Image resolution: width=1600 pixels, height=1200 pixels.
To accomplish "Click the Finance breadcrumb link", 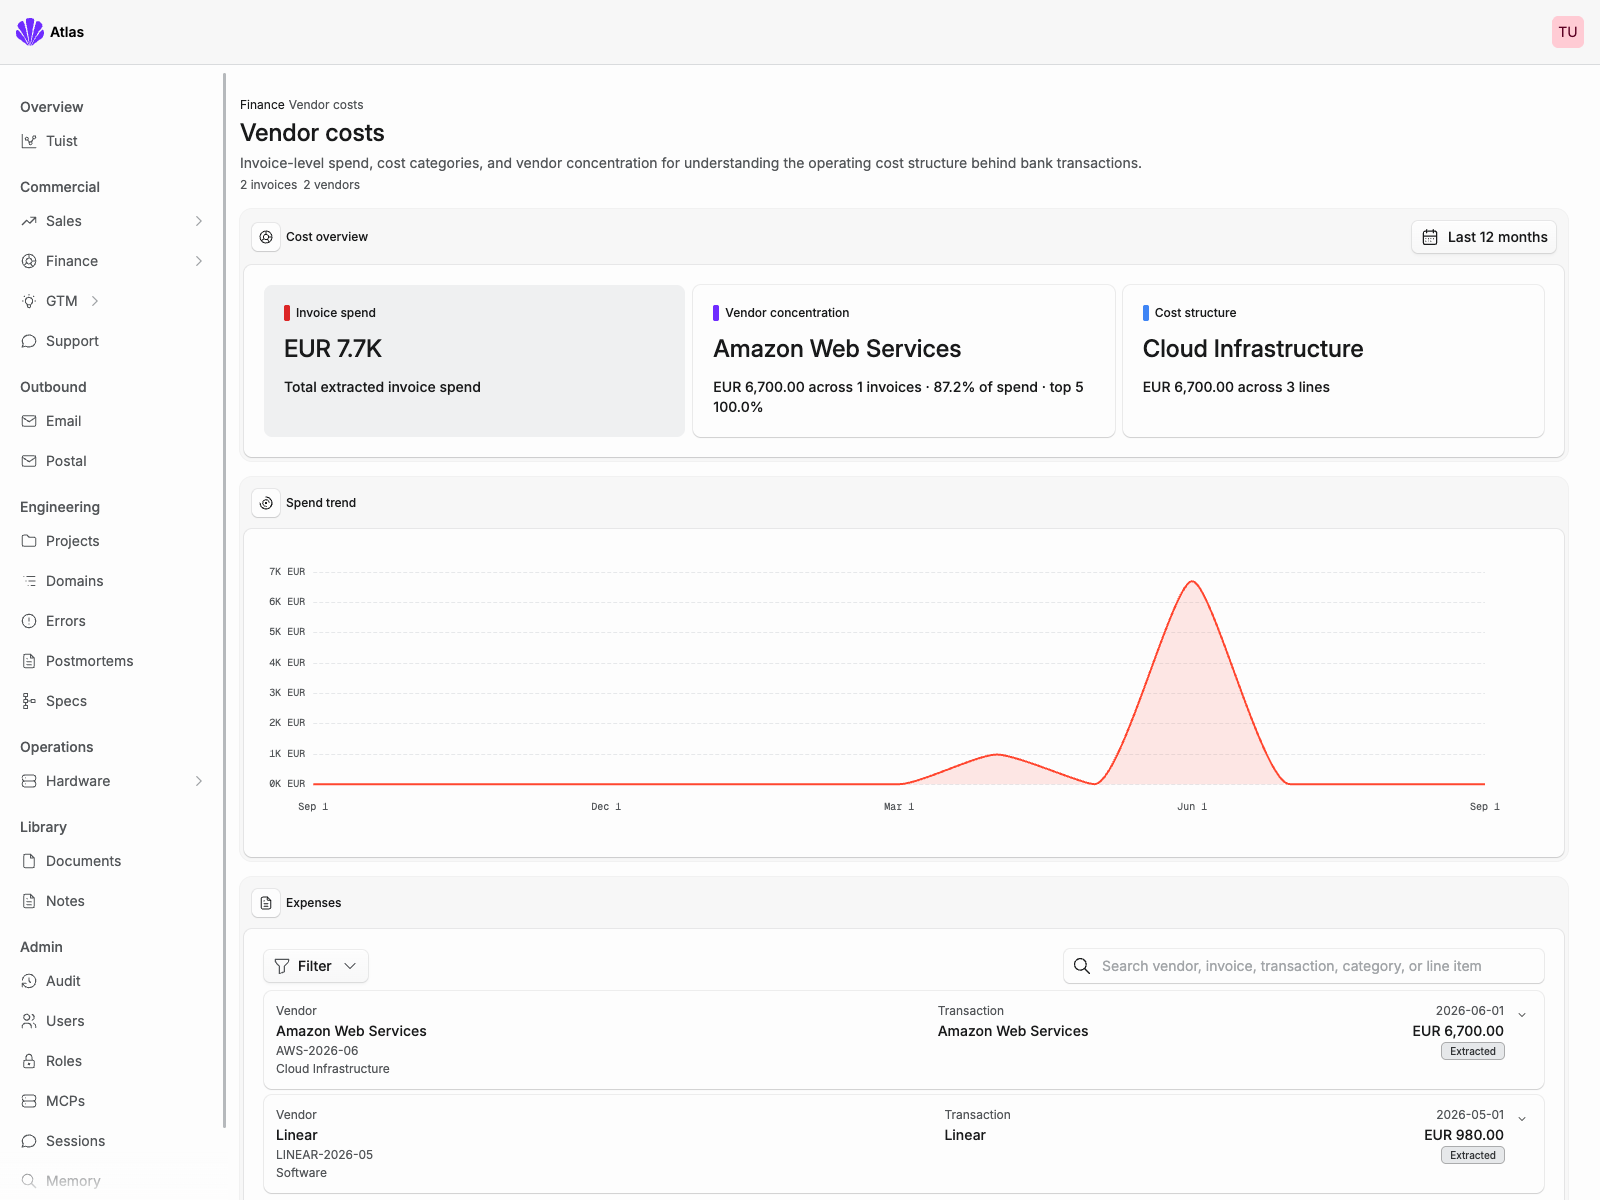I will click(262, 105).
